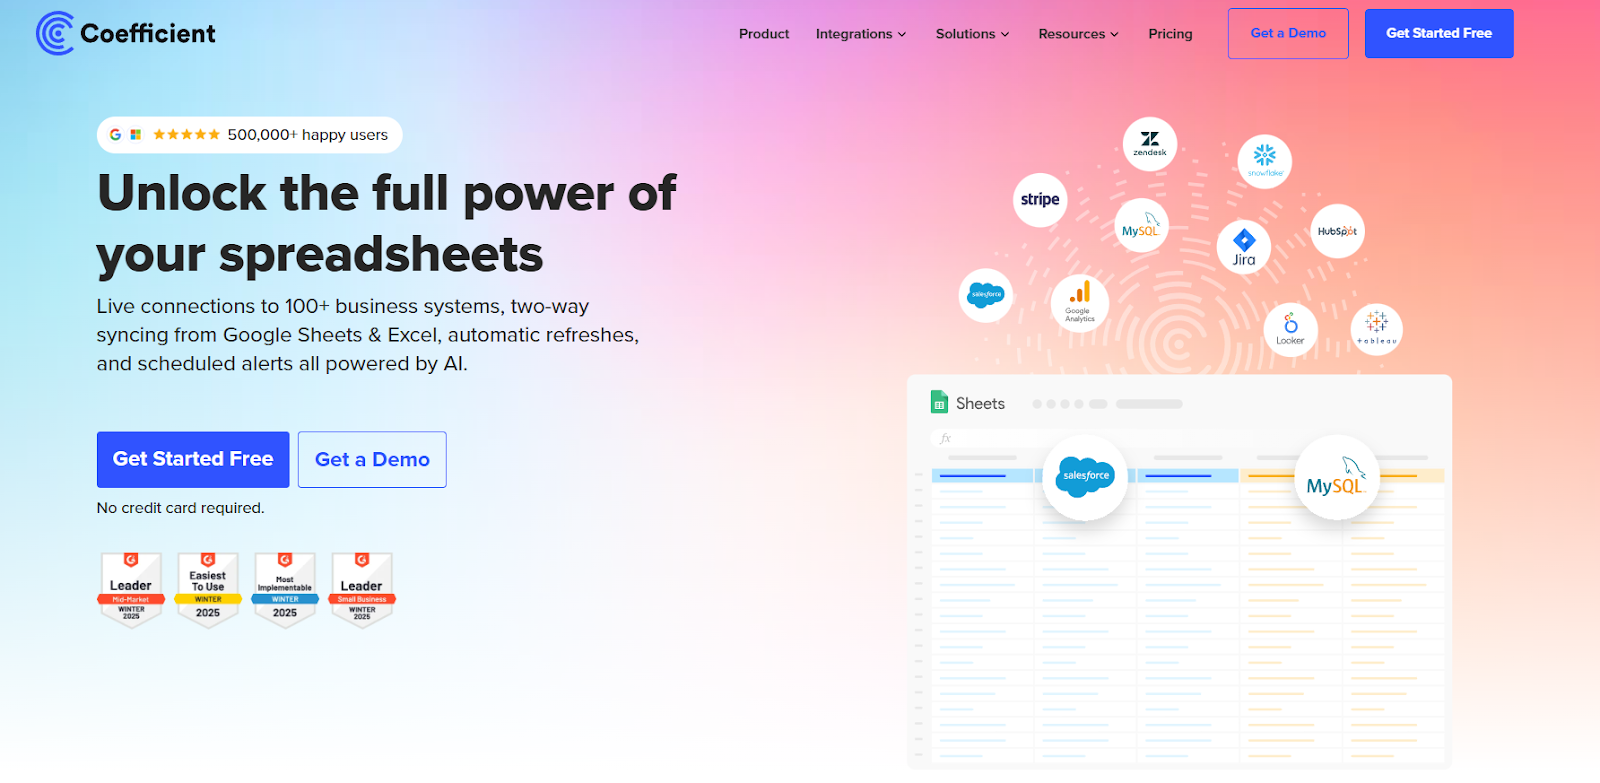Select the Zendesk integration icon
The width and height of the screenshot is (1600, 783).
click(x=1150, y=144)
